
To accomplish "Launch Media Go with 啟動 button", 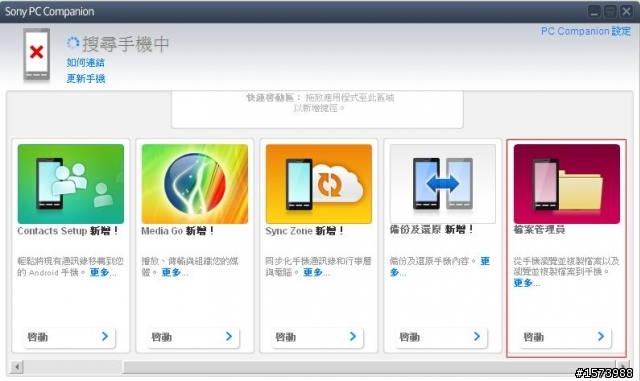I will point(193,337).
